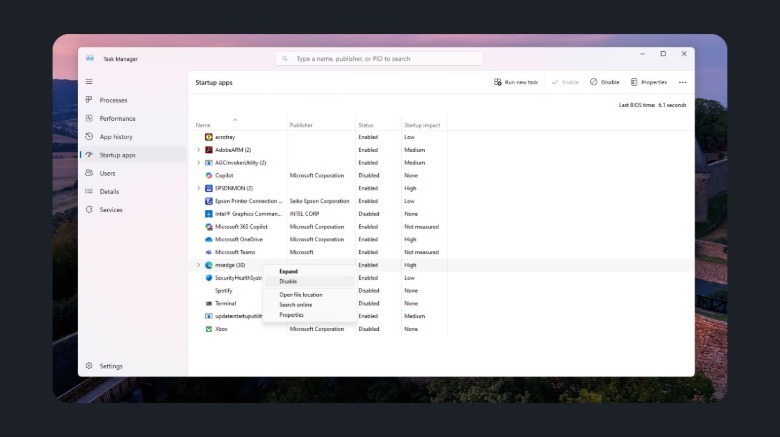
Task: Click Run new task button
Action: pos(516,82)
